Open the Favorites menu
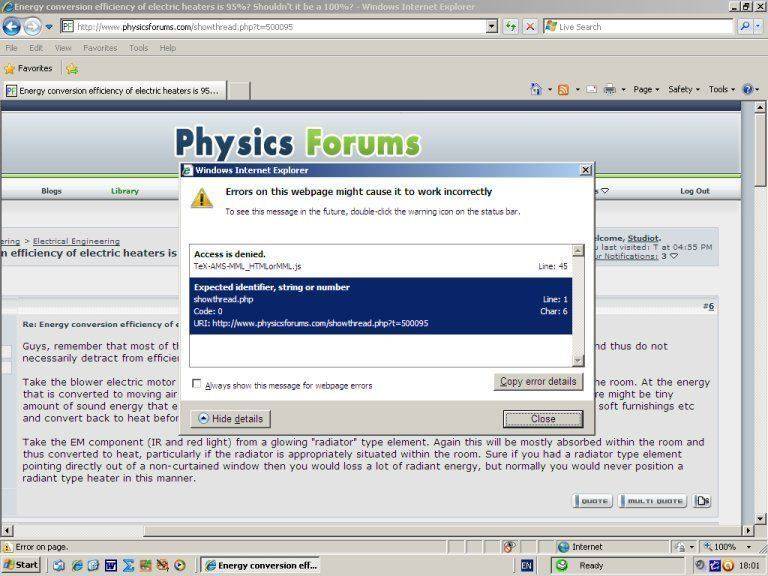Image resolution: width=768 pixels, height=576 pixels. 100,48
